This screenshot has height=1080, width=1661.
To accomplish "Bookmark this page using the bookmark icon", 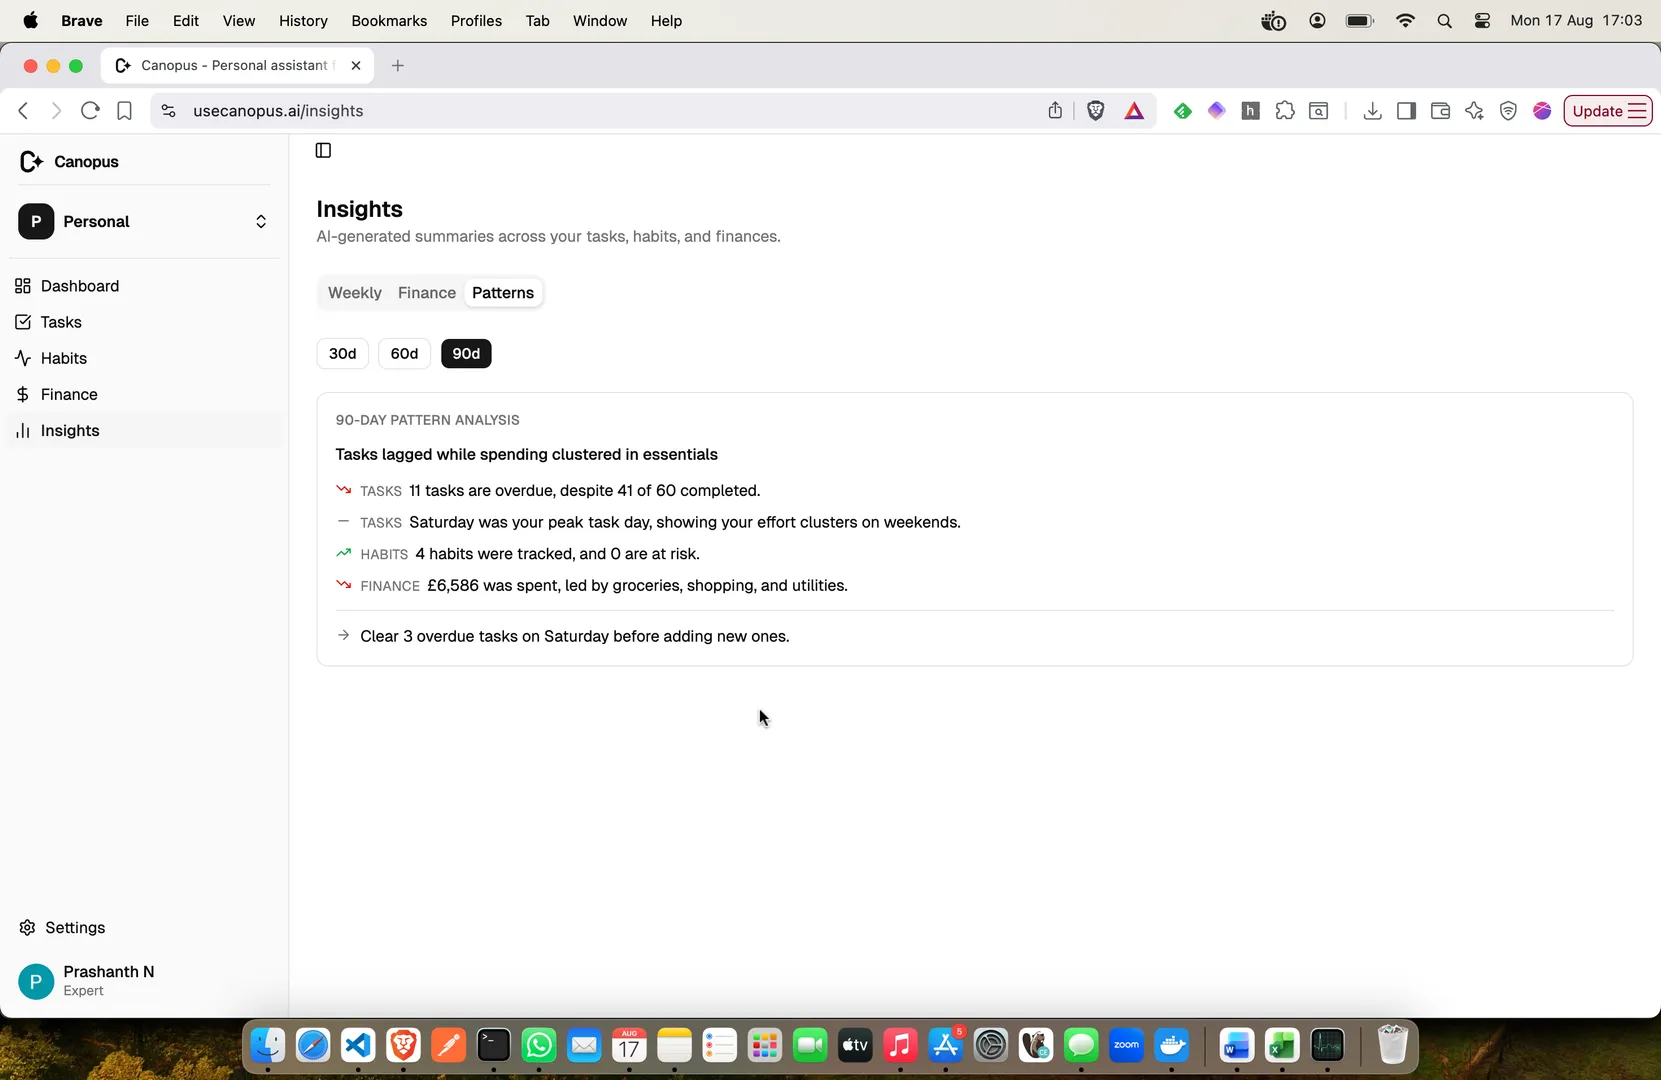I will tap(124, 111).
